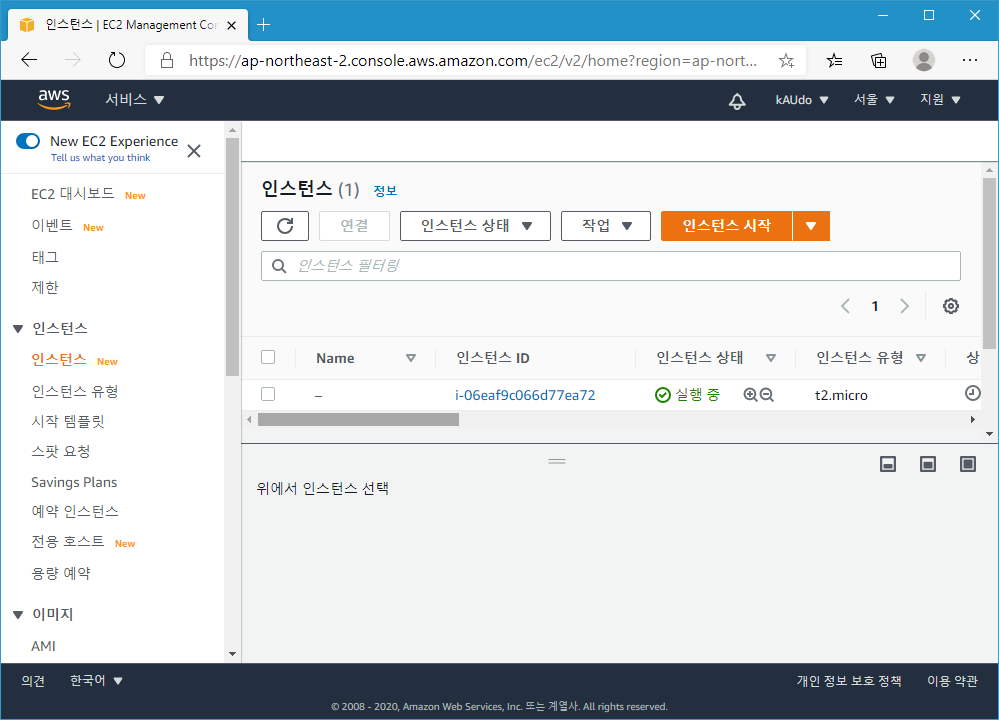Open the 인스턴스 상태 dropdown button
Viewport: 999px width, 720px height.
click(x=475, y=226)
